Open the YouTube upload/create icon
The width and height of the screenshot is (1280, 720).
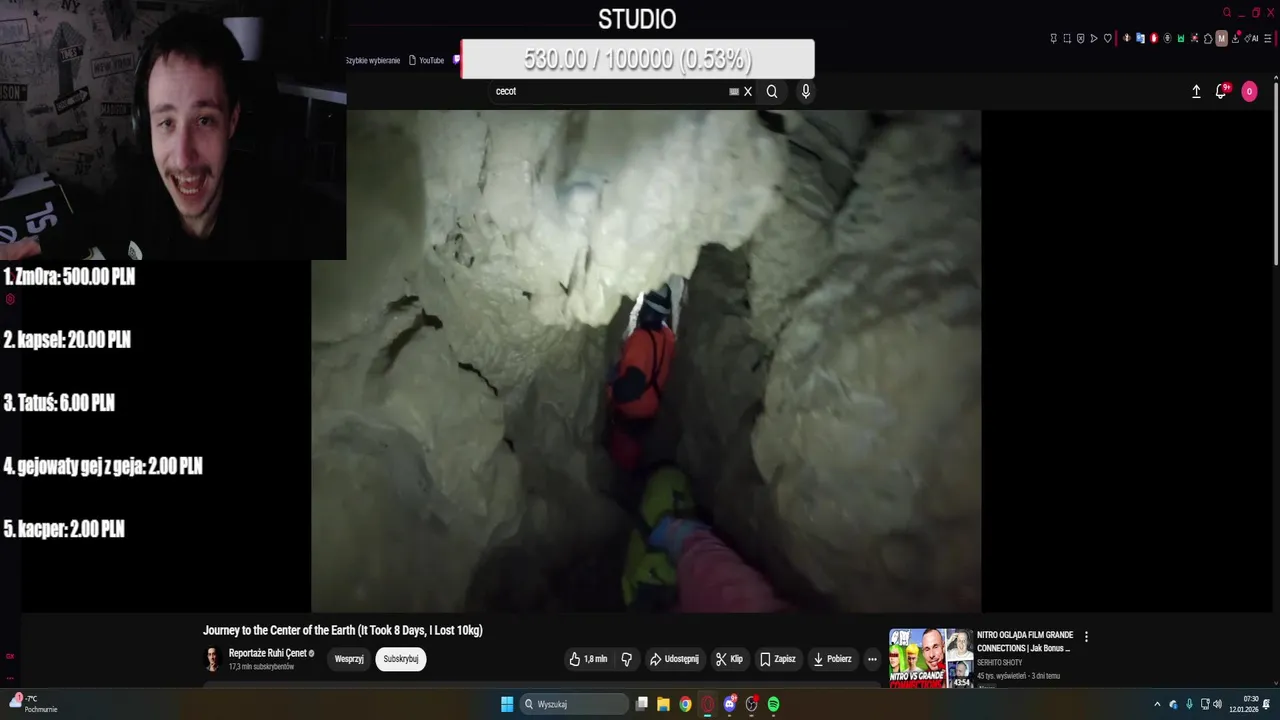1196,91
